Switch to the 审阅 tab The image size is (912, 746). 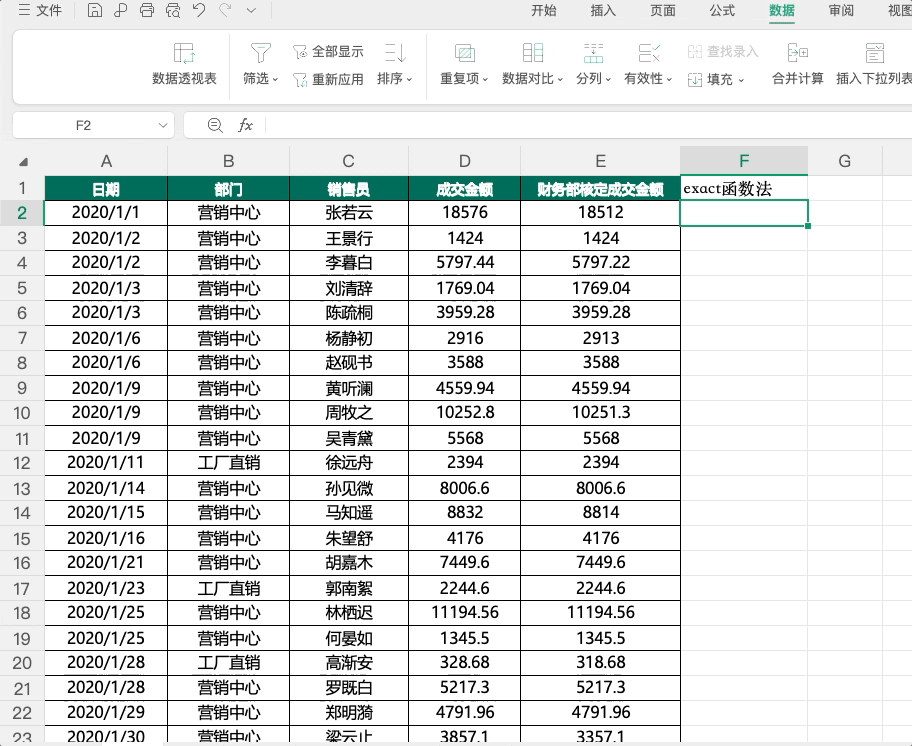tap(841, 10)
